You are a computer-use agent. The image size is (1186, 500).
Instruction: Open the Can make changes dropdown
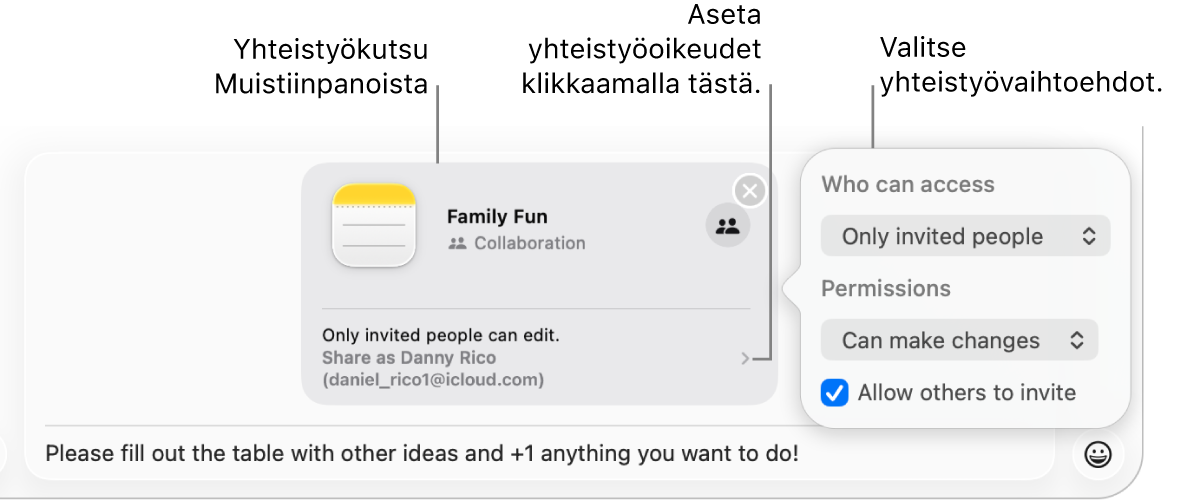(x=958, y=341)
